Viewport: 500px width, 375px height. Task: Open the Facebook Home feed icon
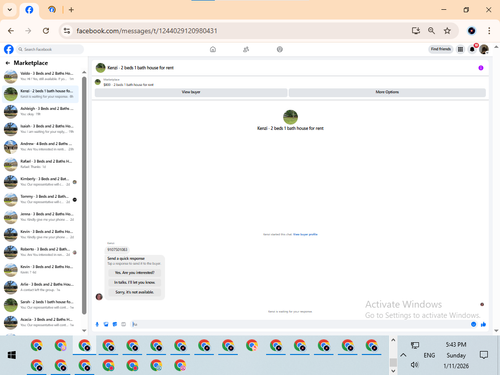pos(213,49)
